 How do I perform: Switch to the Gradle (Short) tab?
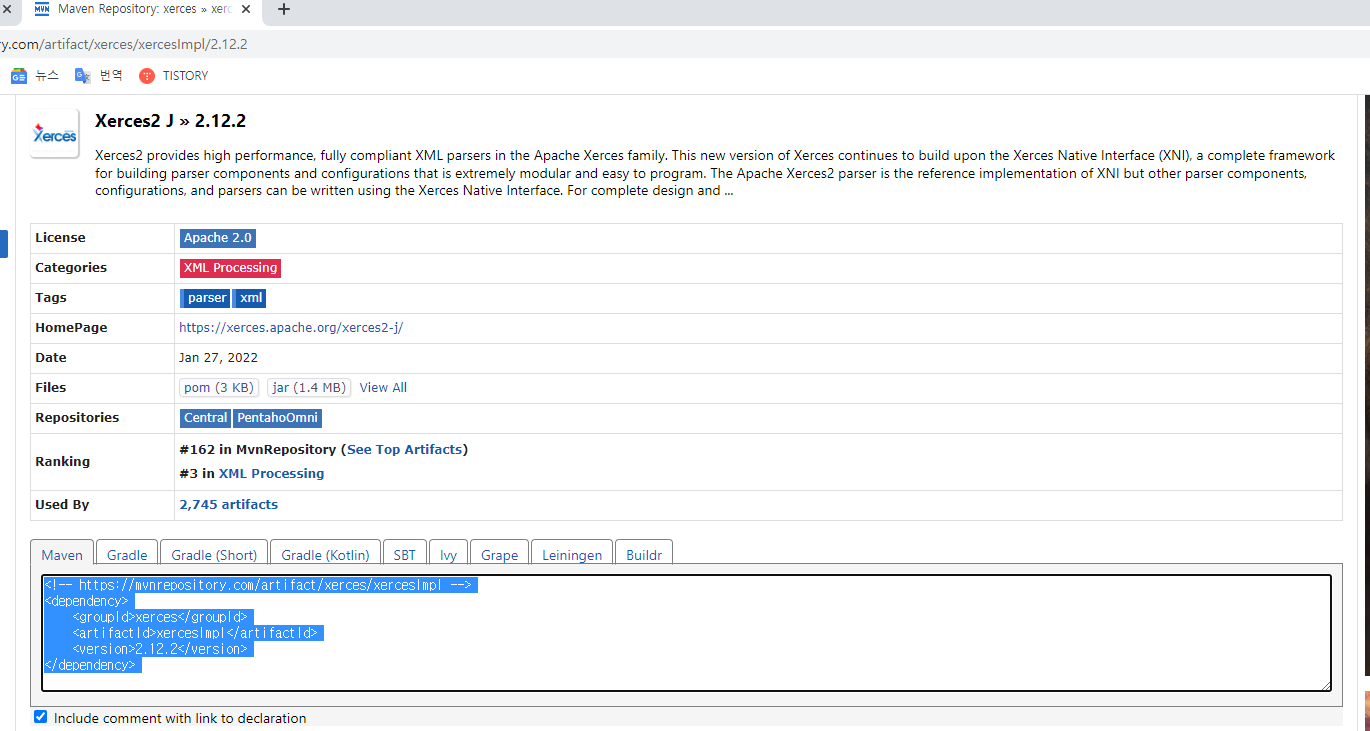tap(214, 555)
